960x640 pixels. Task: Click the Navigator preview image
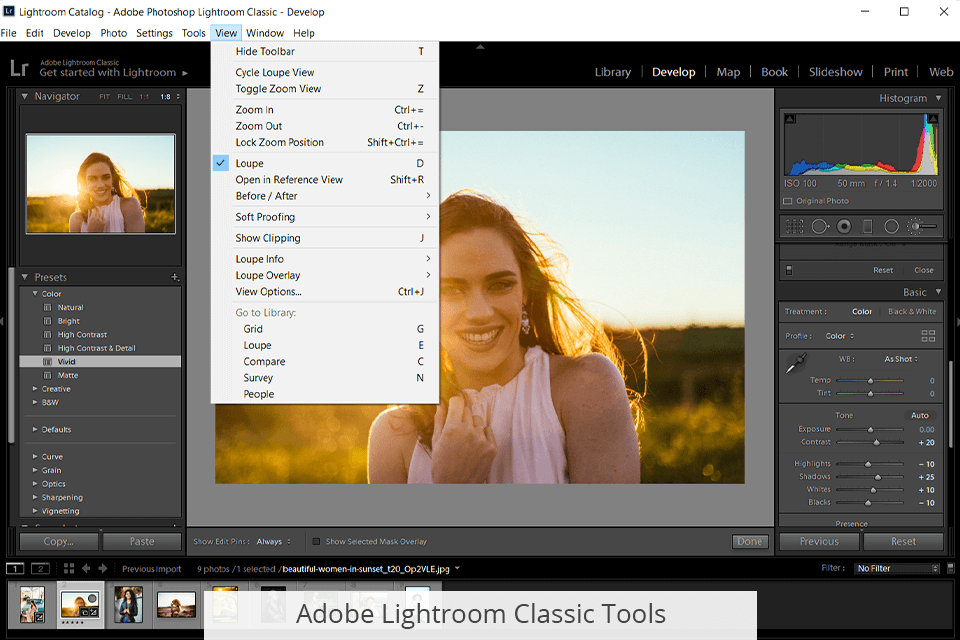pos(101,184)
